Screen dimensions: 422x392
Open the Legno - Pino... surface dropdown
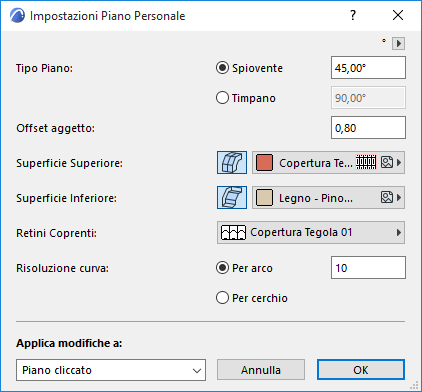(x=328, y=197)
